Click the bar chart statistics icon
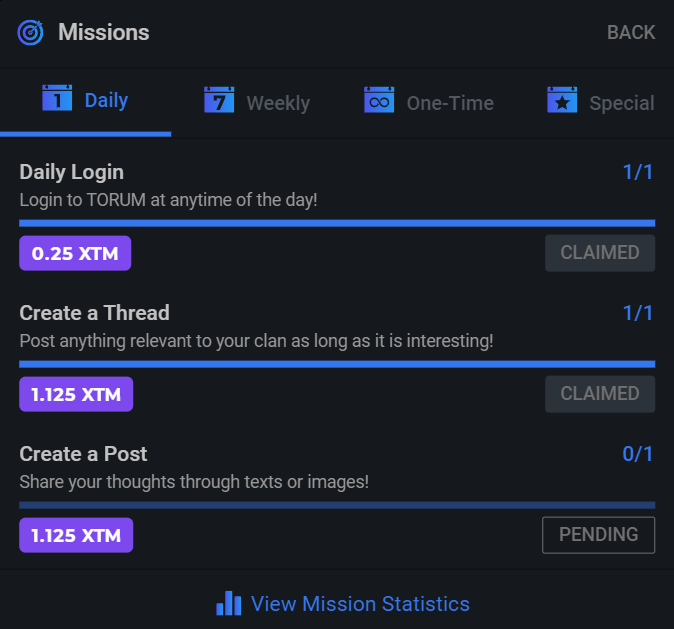Viewport: 674px width, 629px height. 229,604
